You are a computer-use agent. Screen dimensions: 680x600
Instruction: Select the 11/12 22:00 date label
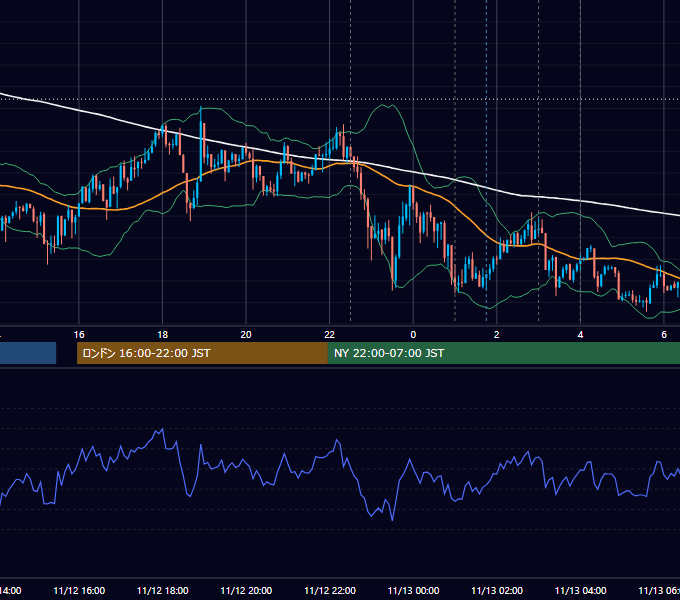tap(330, 590)
